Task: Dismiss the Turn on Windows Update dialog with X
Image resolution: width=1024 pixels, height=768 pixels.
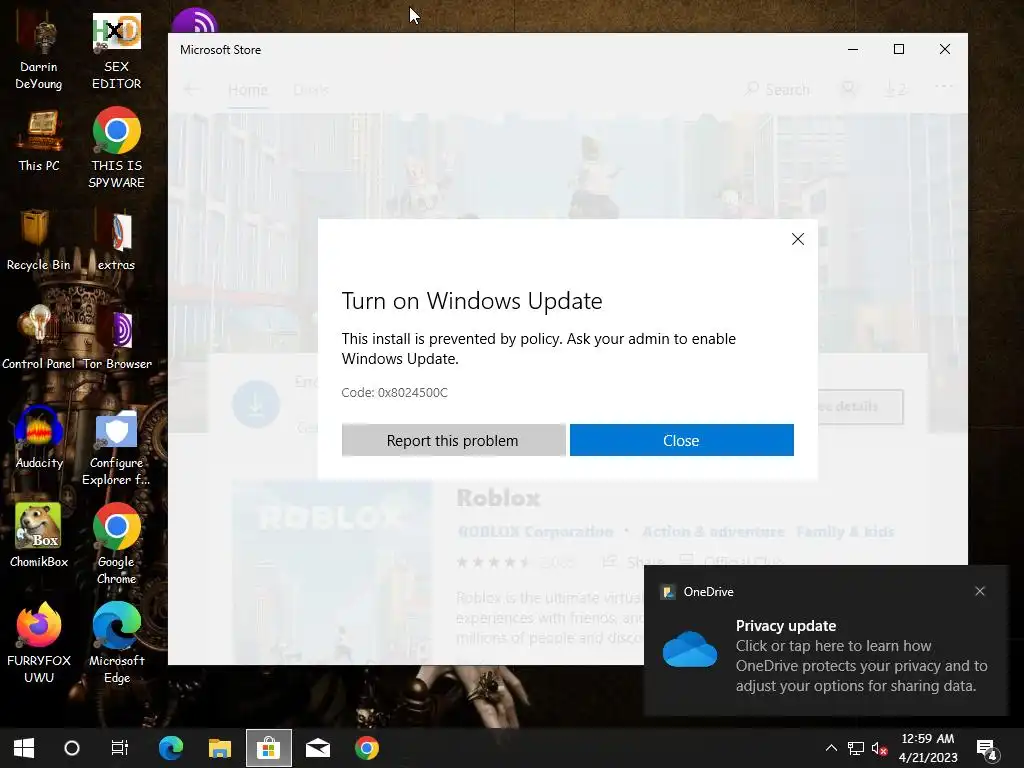Action: 797,239
